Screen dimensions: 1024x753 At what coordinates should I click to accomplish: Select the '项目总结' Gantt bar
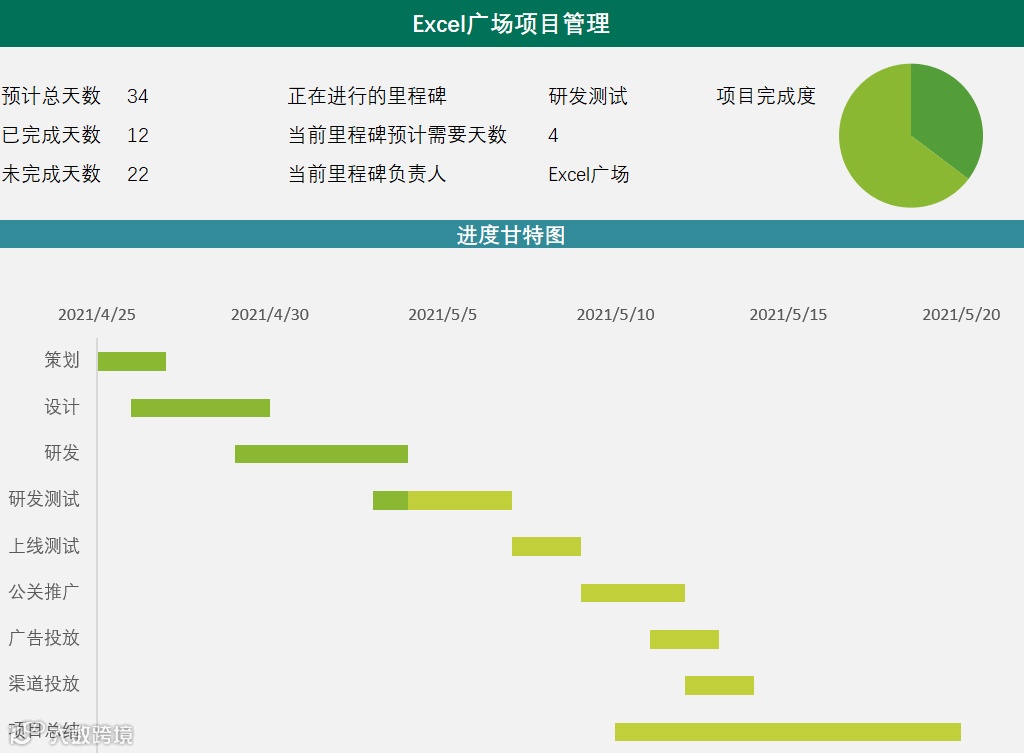(x=788, y=731)
